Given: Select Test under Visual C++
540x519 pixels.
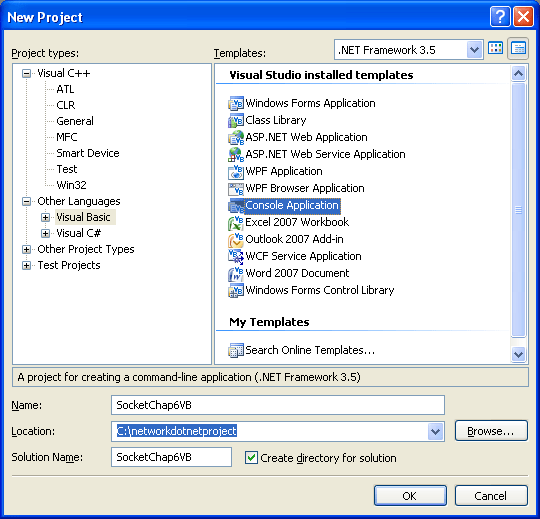Looking at the screenshot, I should 67,169.
